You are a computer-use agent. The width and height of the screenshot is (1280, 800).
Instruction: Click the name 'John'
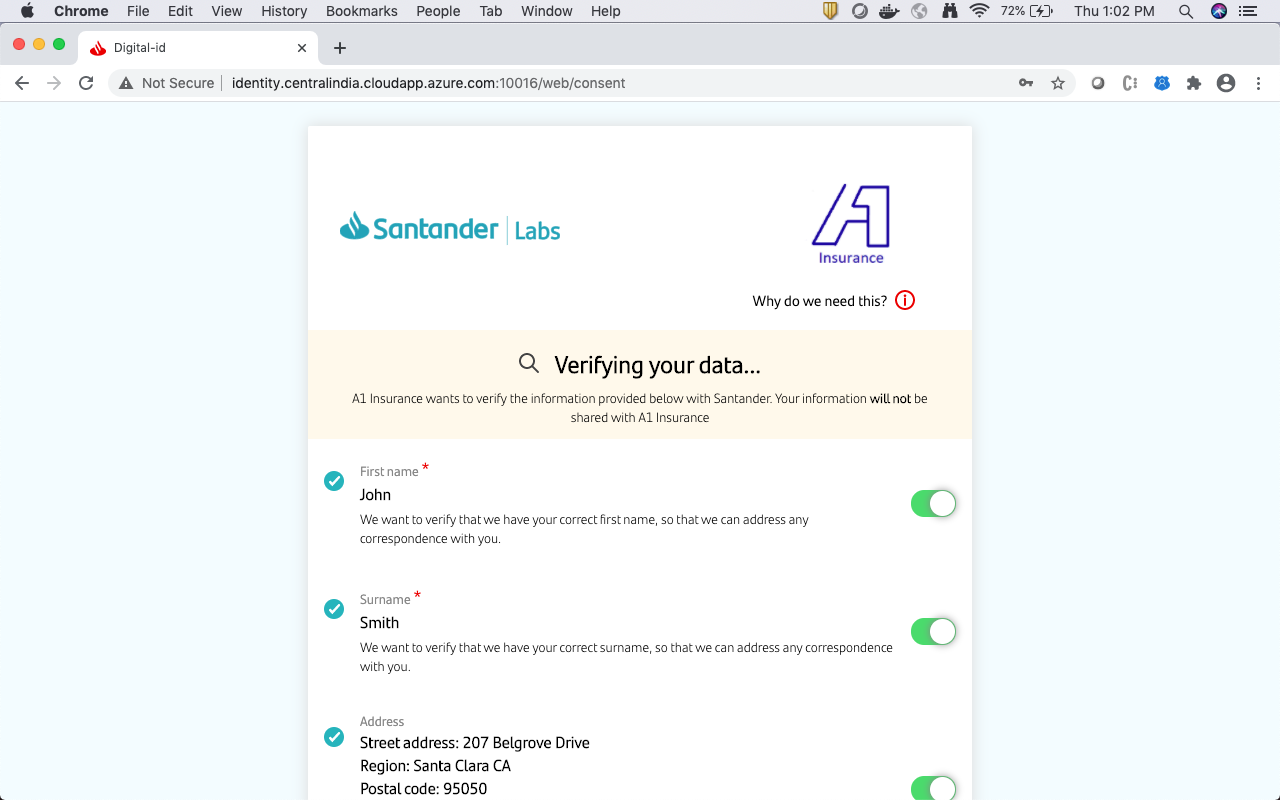[375, 495]
